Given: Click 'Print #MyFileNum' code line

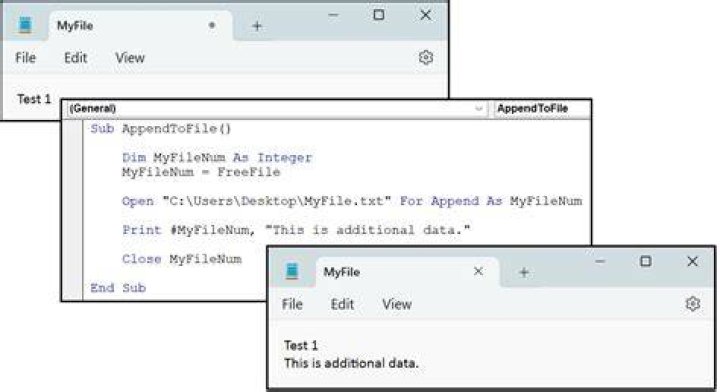Looking at the screenshot, I should pos(296,230).
